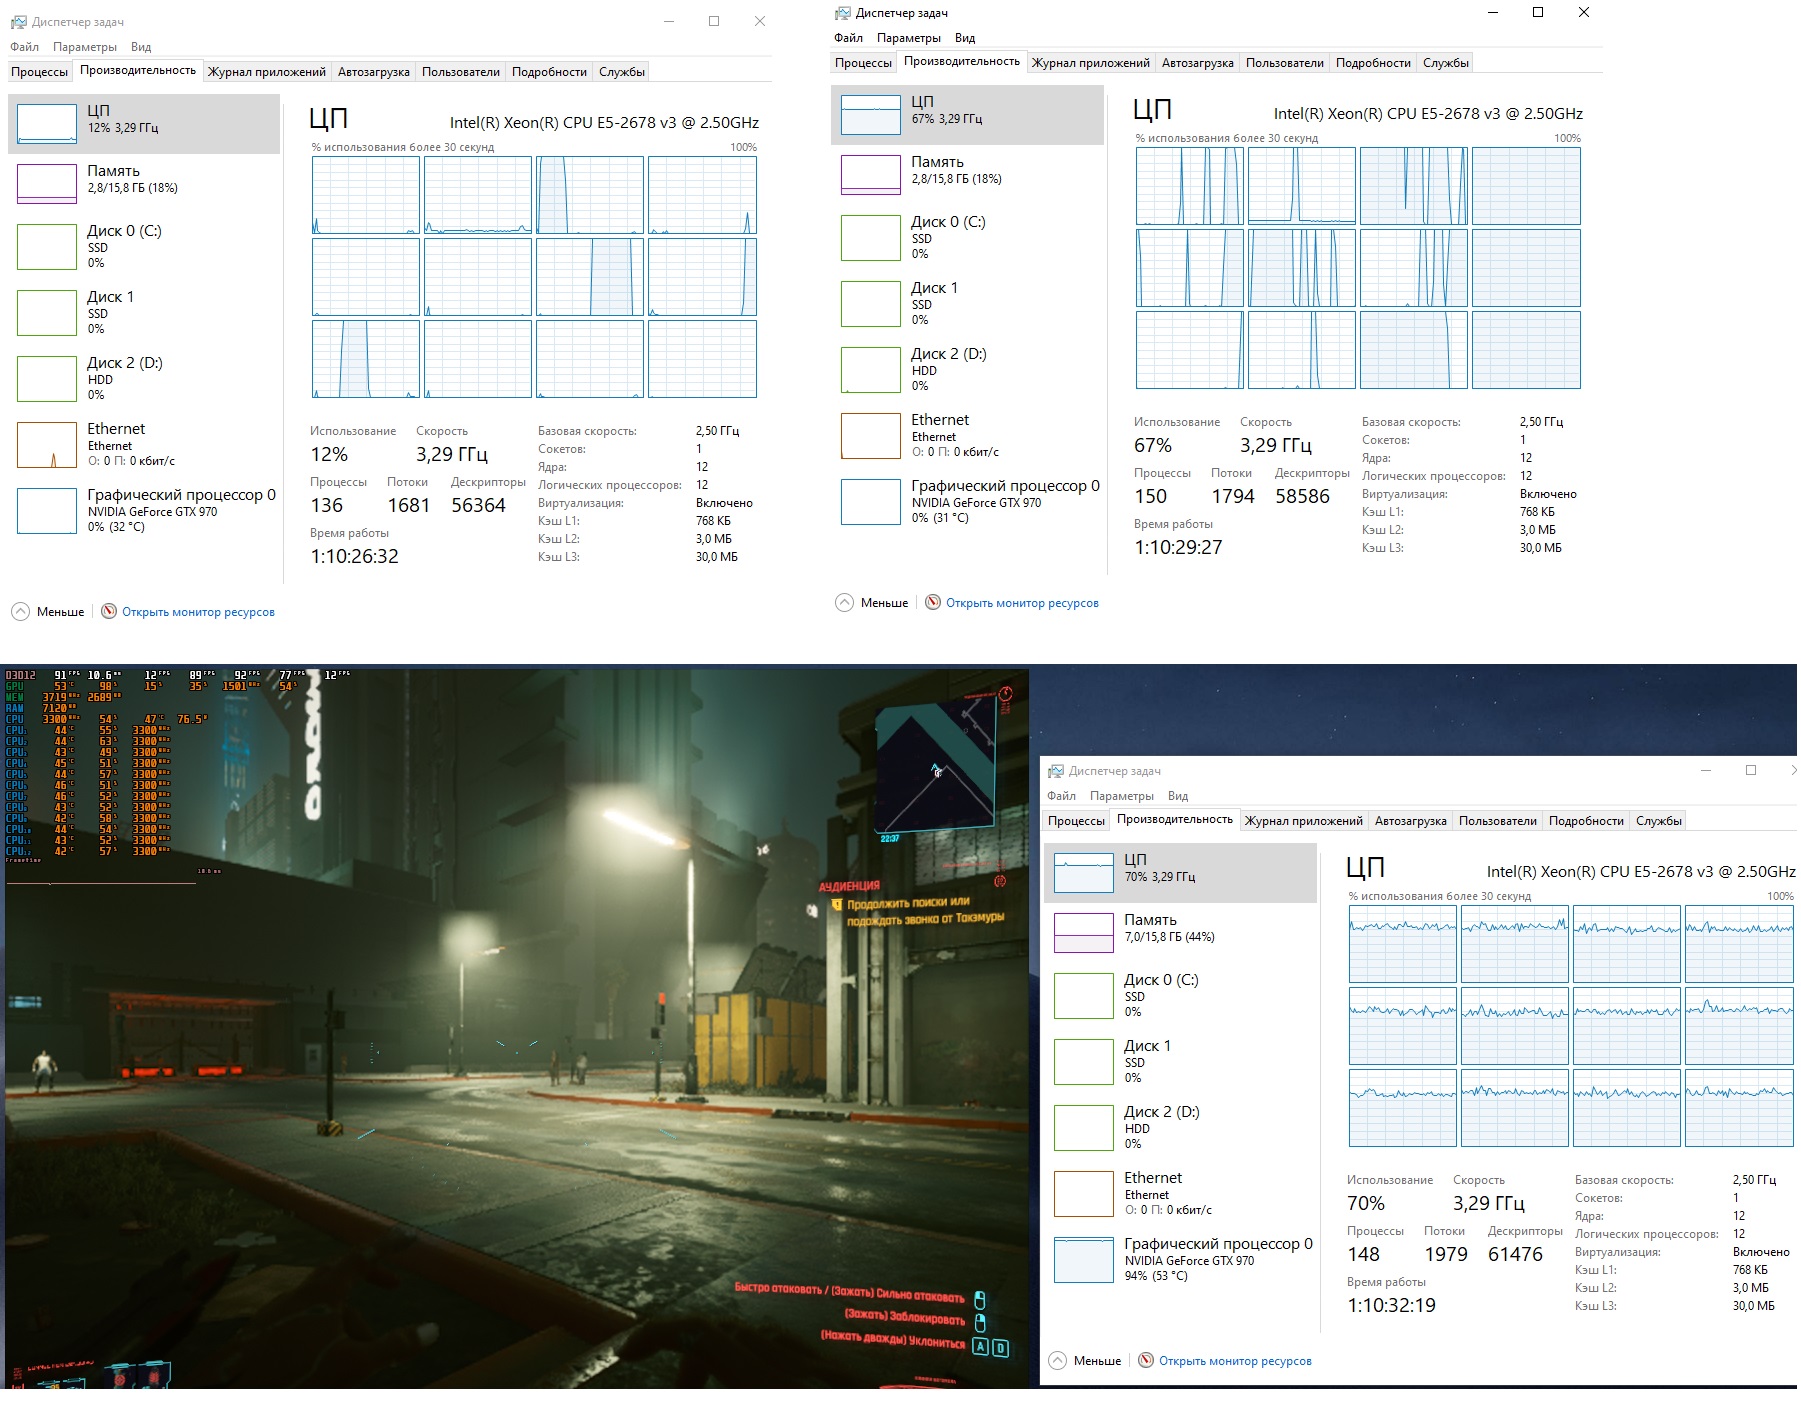Screen dimensions: 1801x1406
Task: Switch to Процессы tab in 70% CPU window
Action: [x=1077, y=821]
